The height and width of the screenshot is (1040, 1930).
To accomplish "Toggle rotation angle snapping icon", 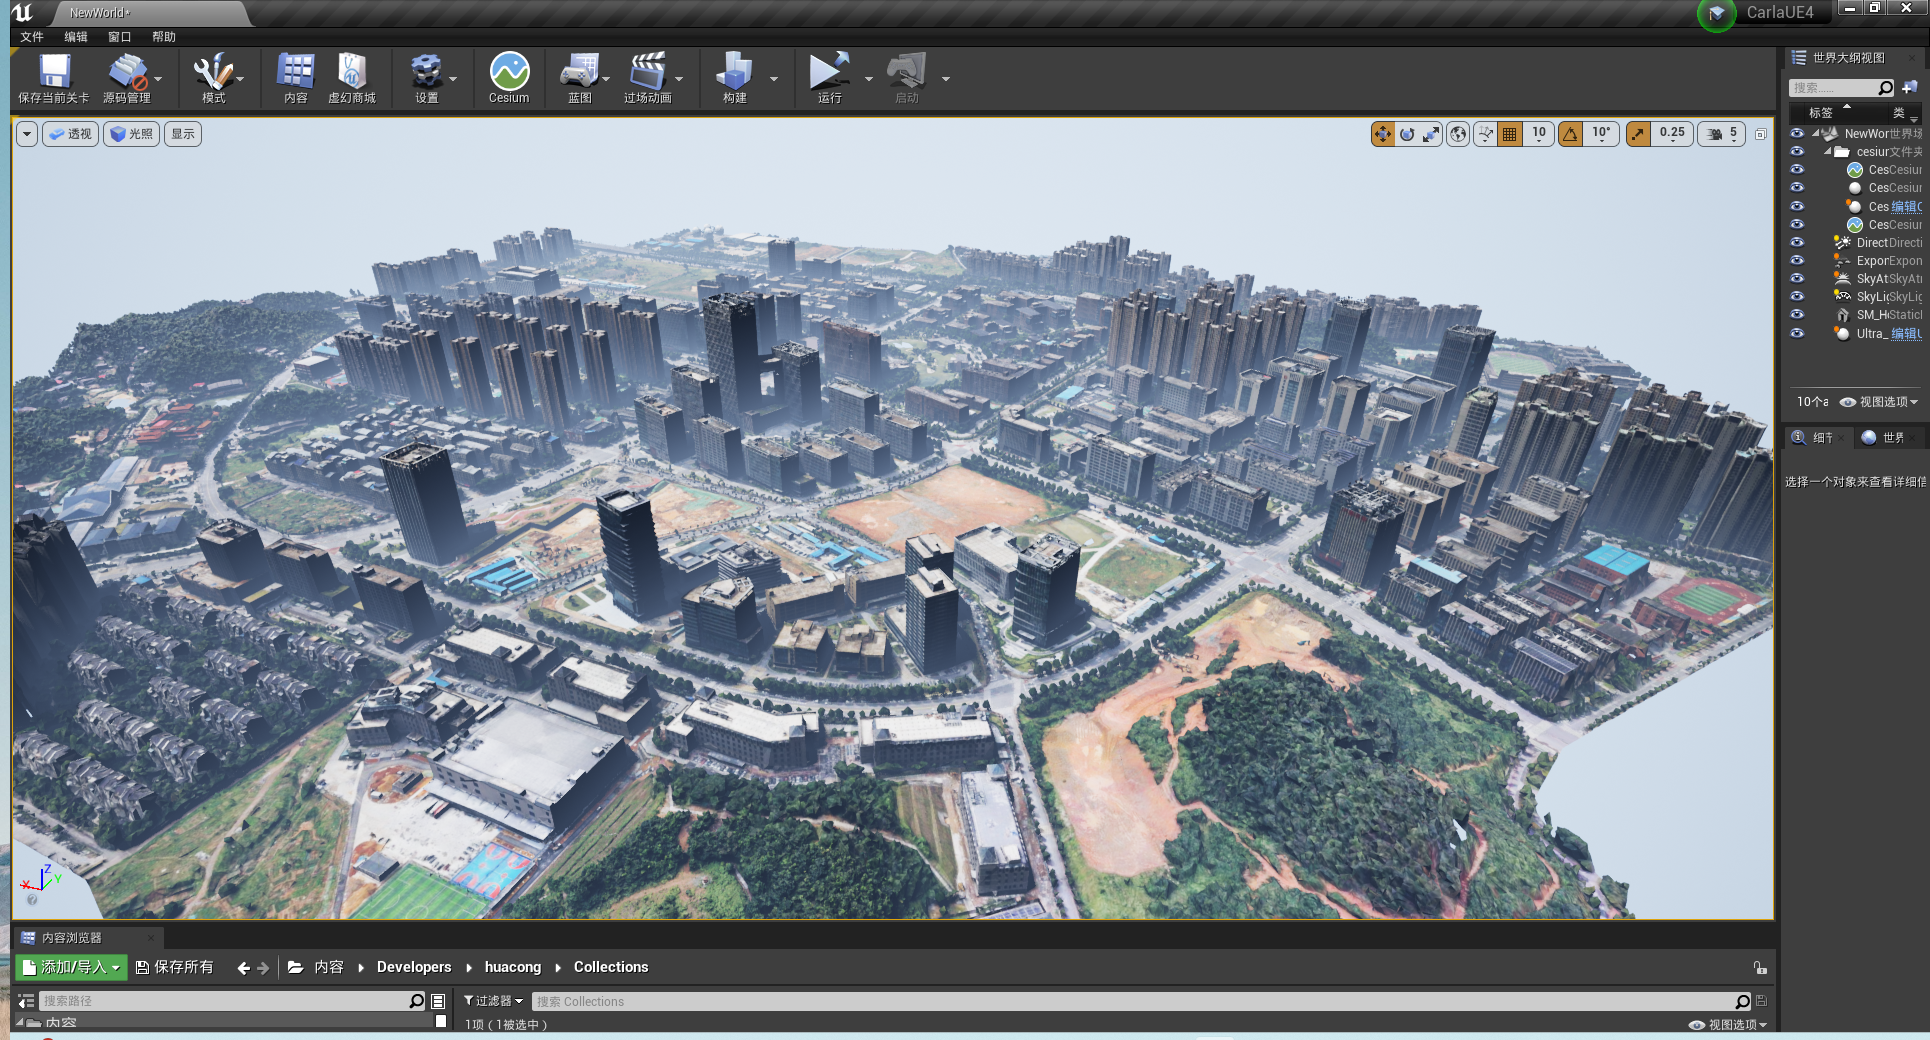I will click(1571, 134).
